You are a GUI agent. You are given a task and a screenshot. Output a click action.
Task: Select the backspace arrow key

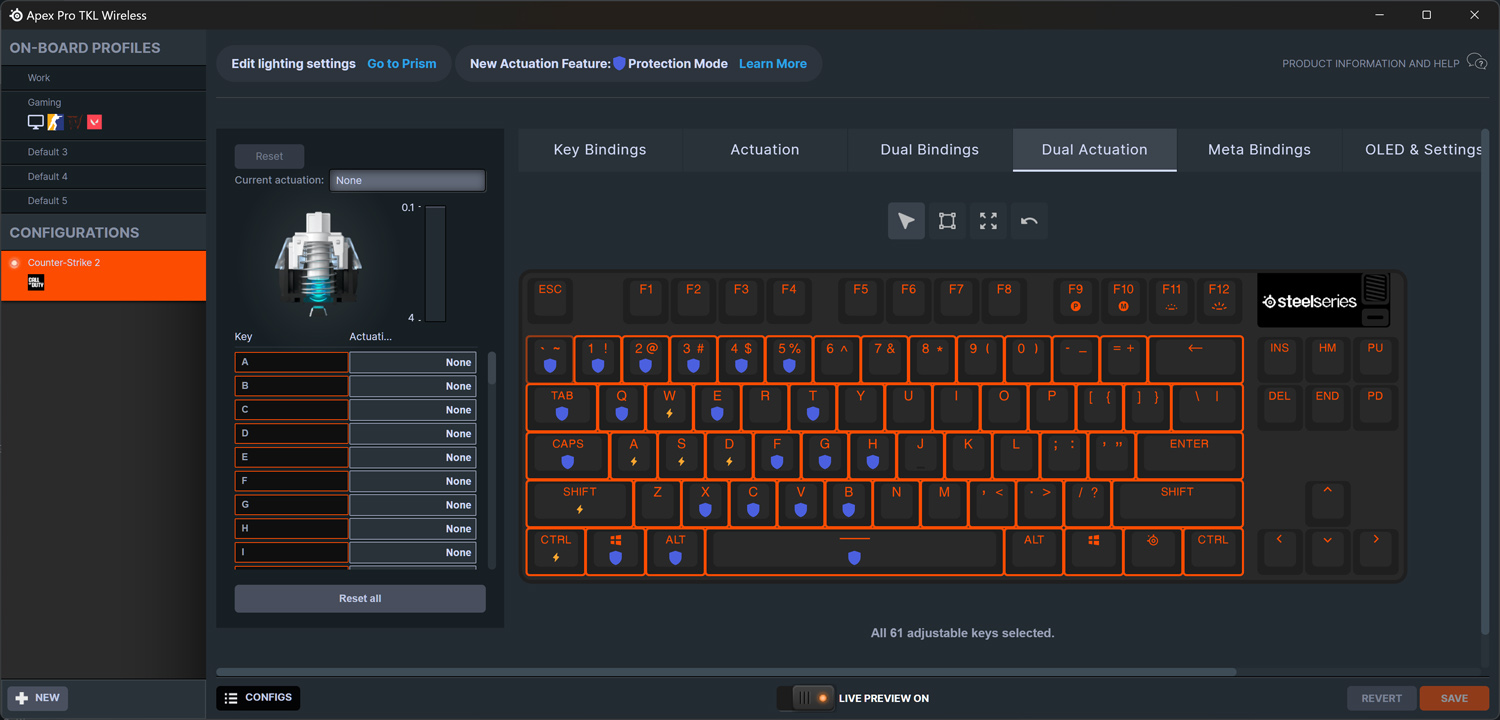point(1195,358)
